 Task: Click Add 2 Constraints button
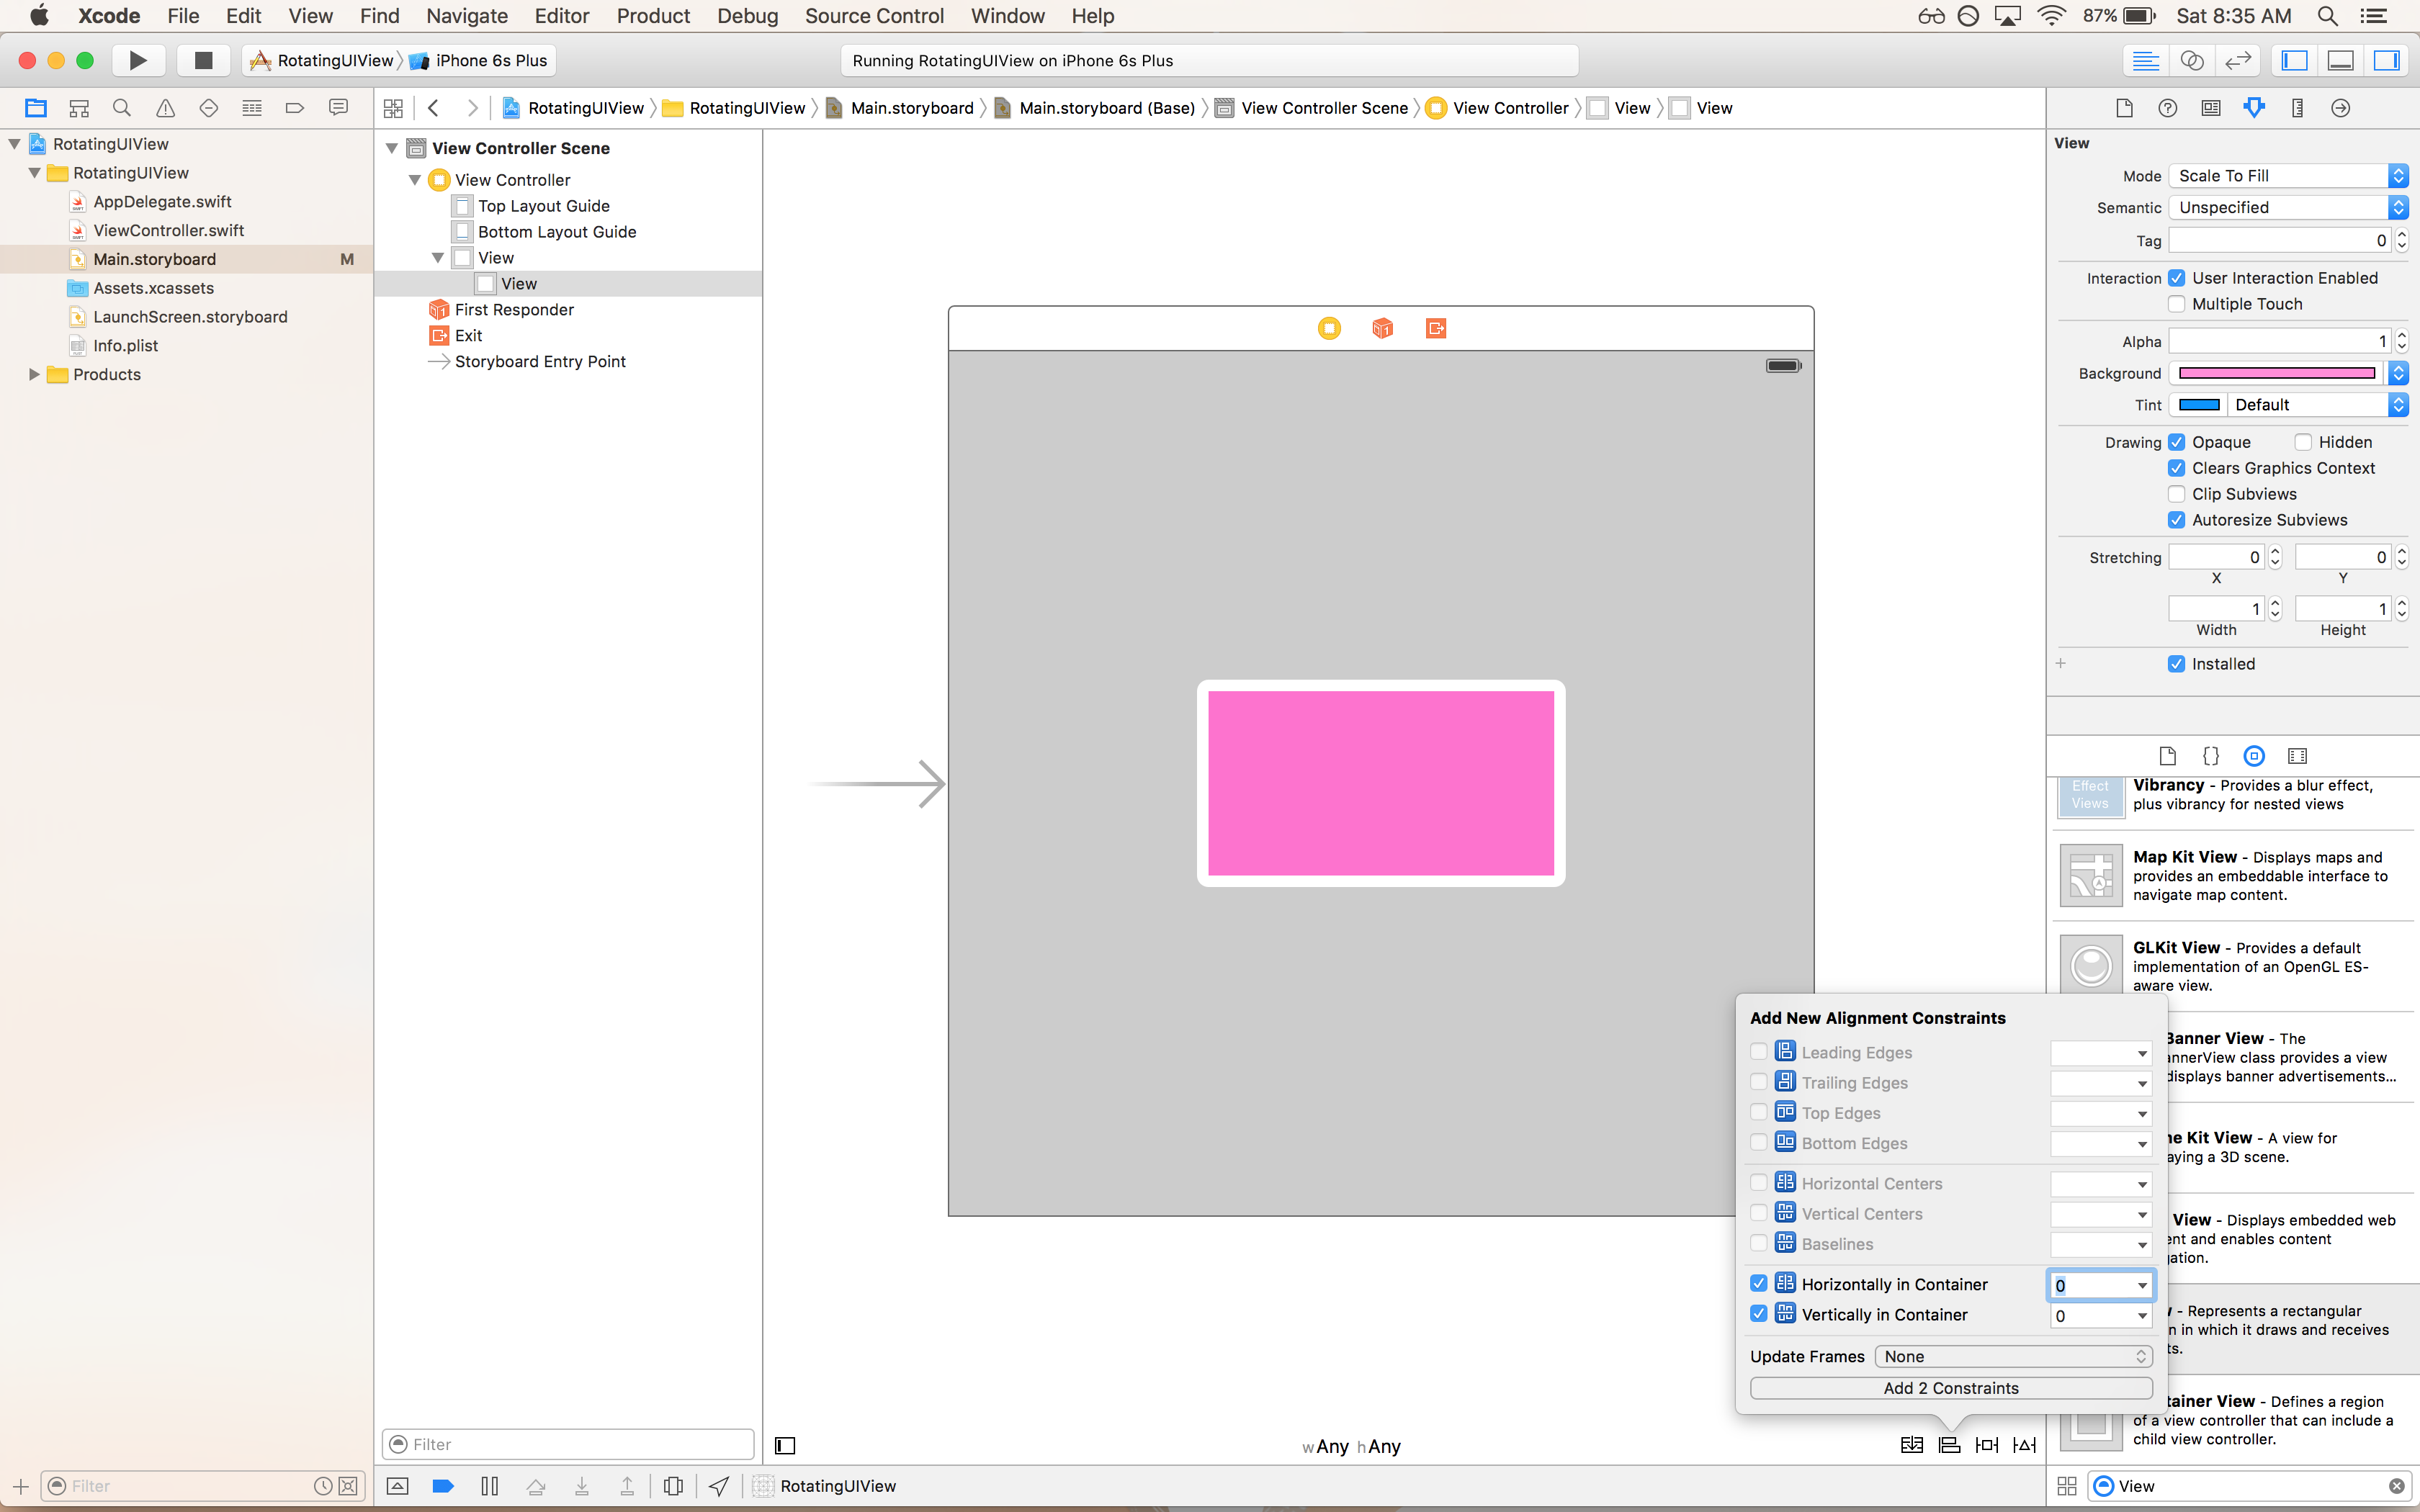(x=1951, y=1388)
